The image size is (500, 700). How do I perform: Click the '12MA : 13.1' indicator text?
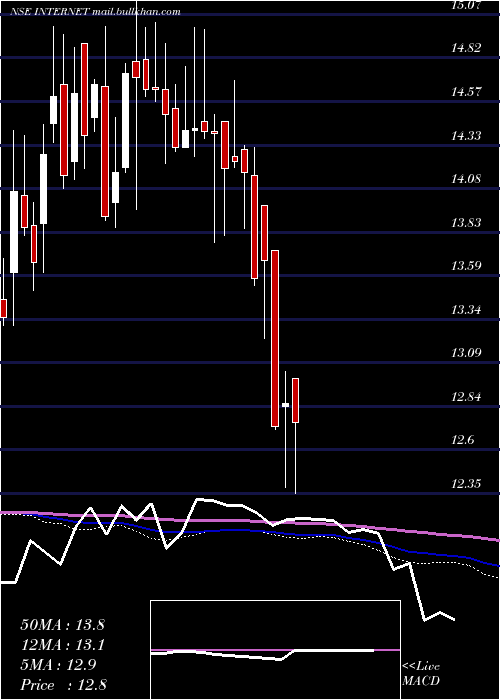click(62, 645)
